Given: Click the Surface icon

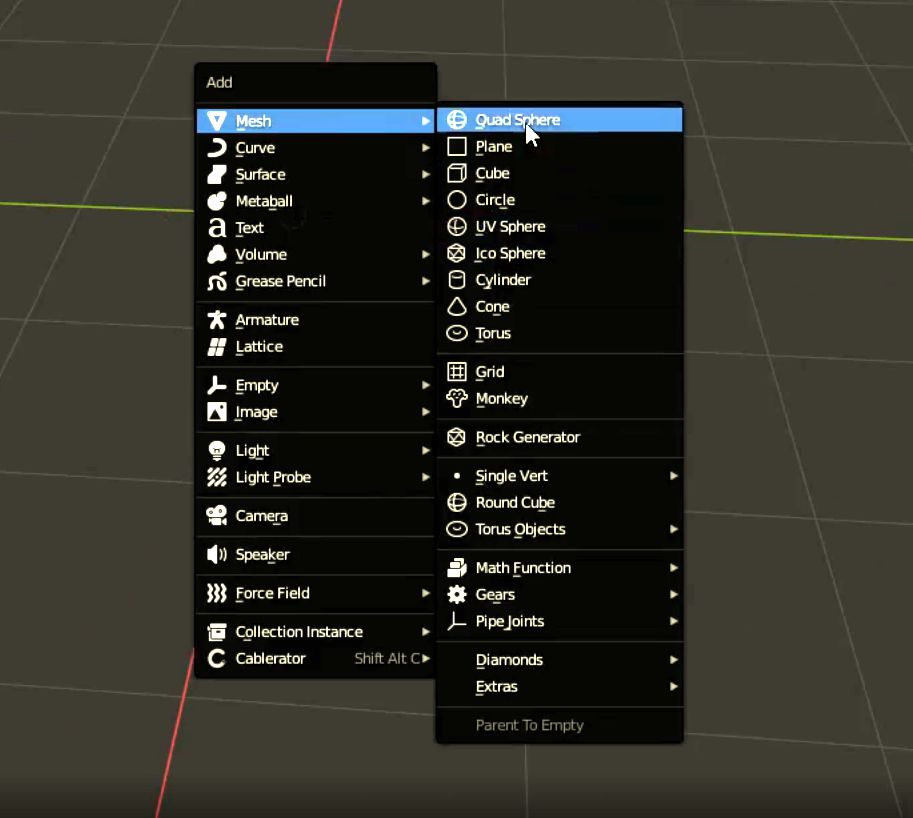Looking at the screenshot, I should coord(217,174).
